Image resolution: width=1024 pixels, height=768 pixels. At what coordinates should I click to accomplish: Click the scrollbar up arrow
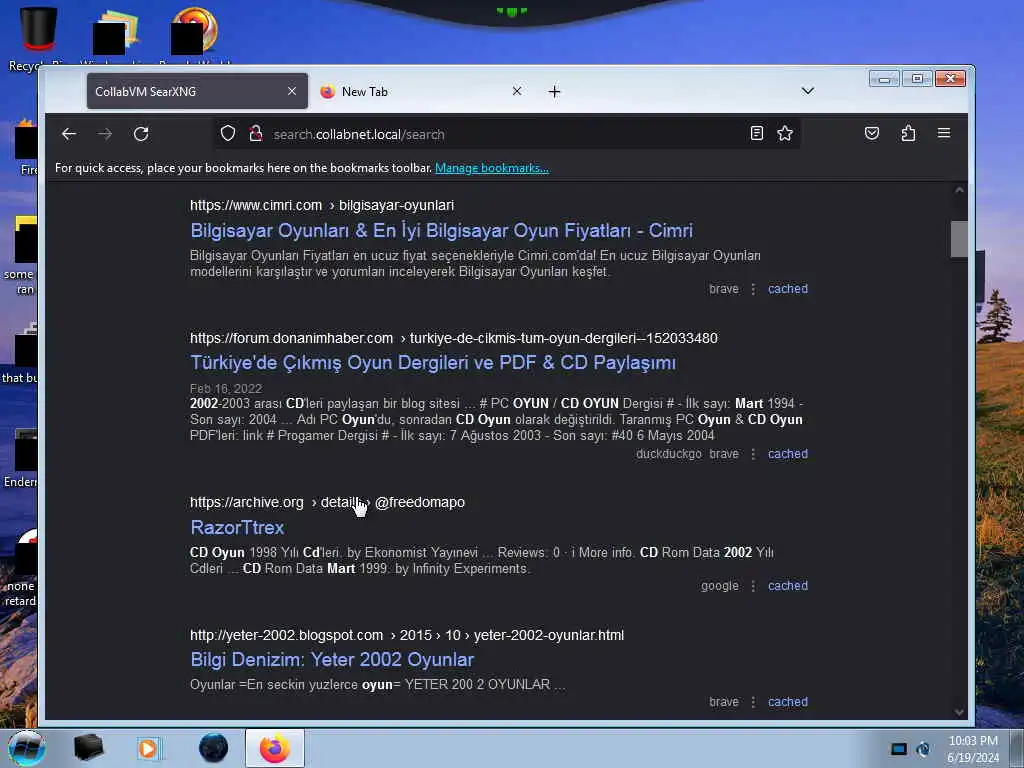click(x=959, y=191)
